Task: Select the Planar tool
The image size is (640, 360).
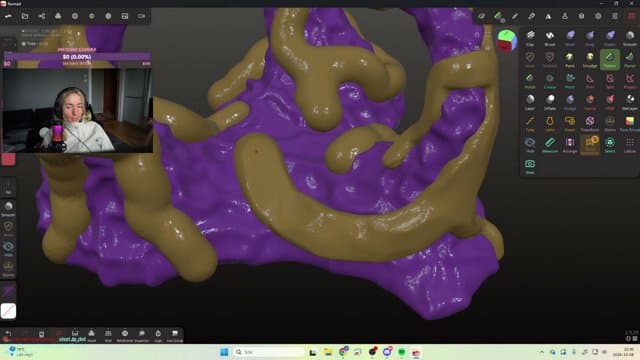Action: (x=630, y=59)
